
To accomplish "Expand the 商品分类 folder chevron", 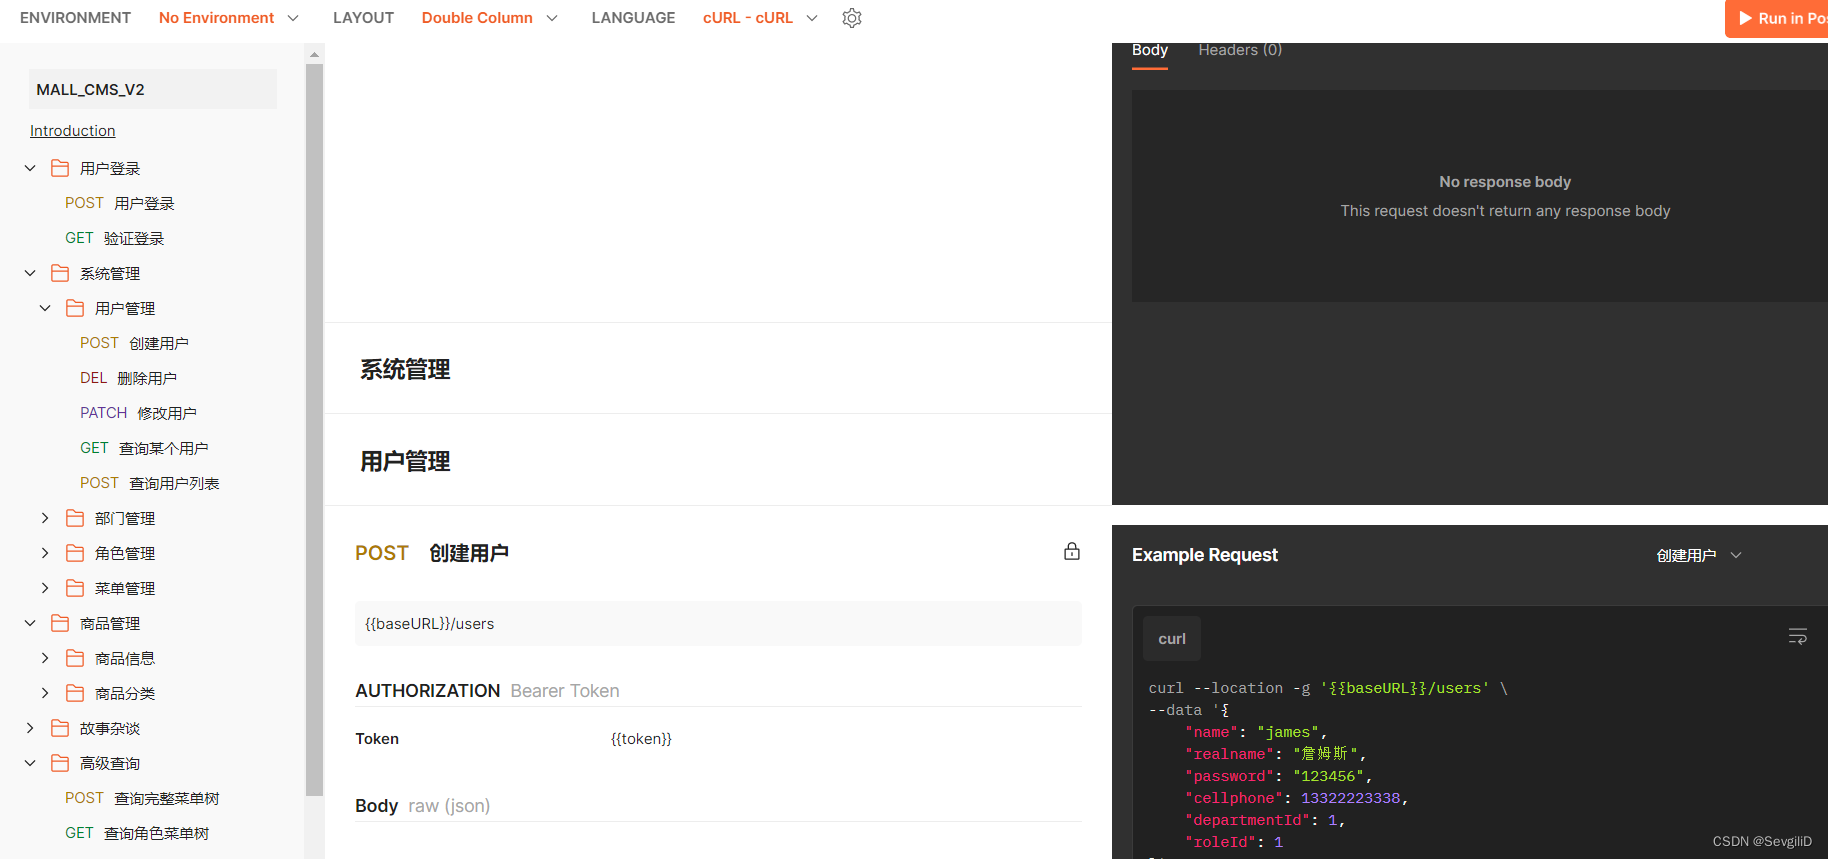I will coord(45,693).
